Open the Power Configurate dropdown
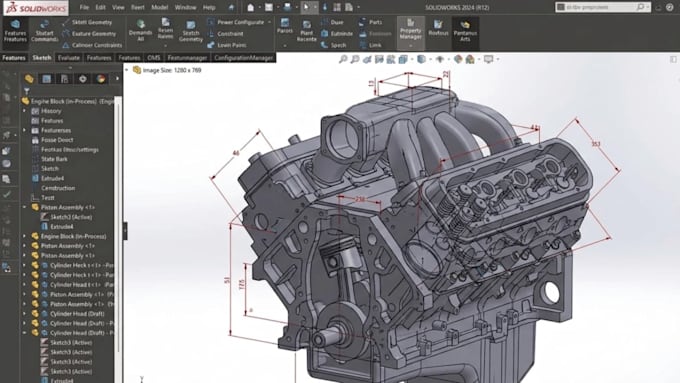 coord(269,22)
